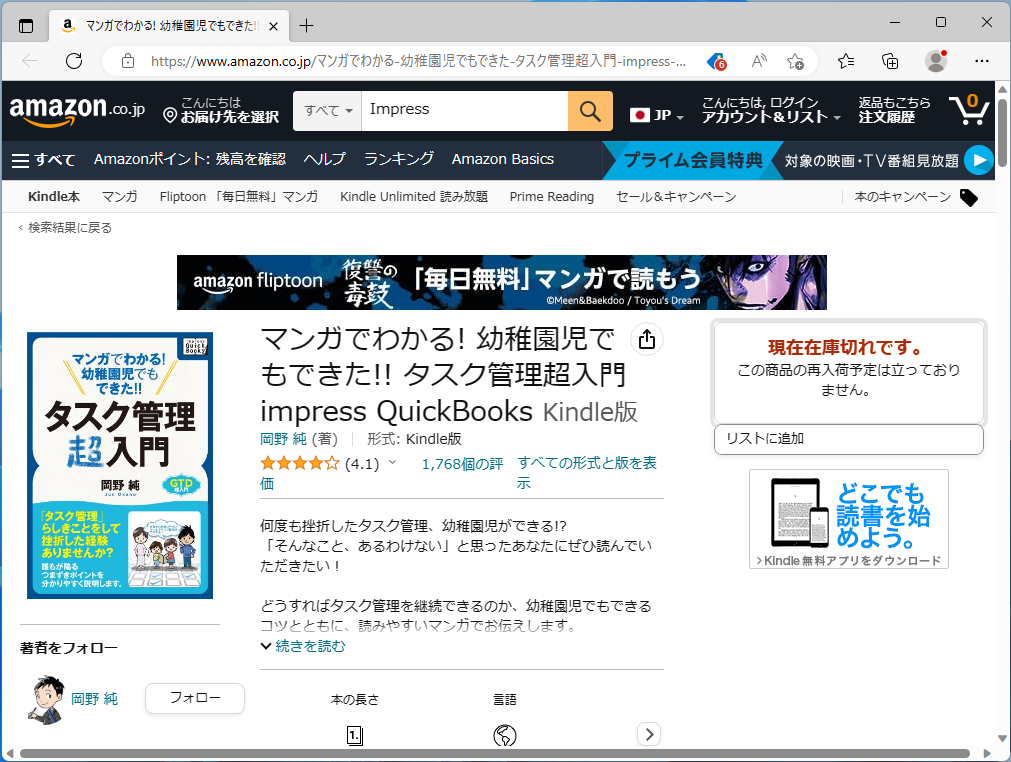The image size is (1011, 762).
Task: Play the プライム video promo banner arrow
Action: coord(978,159)
